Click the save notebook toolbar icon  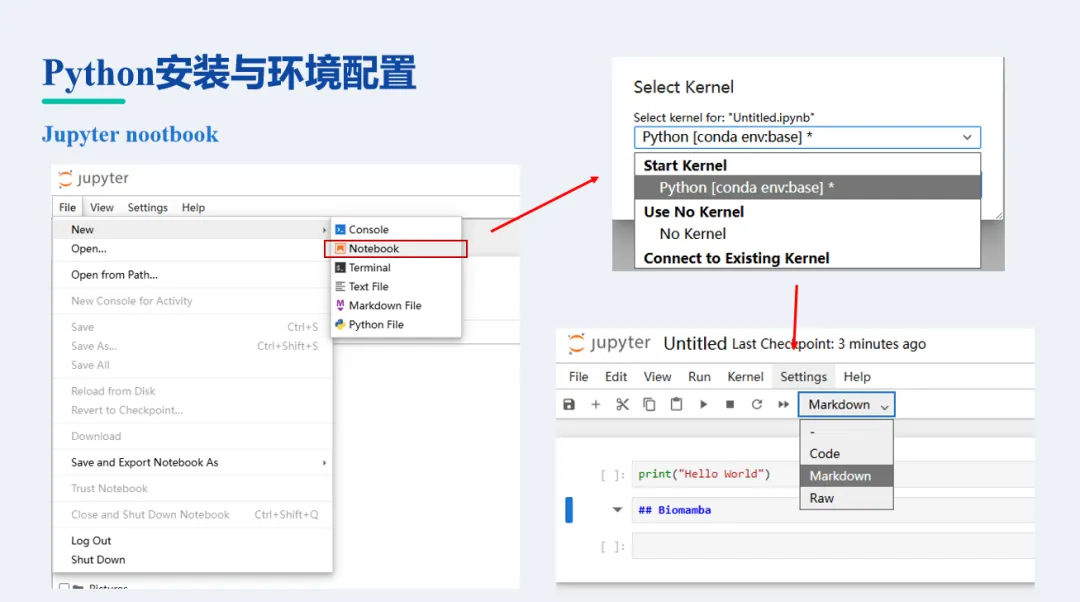click(569, 404)
